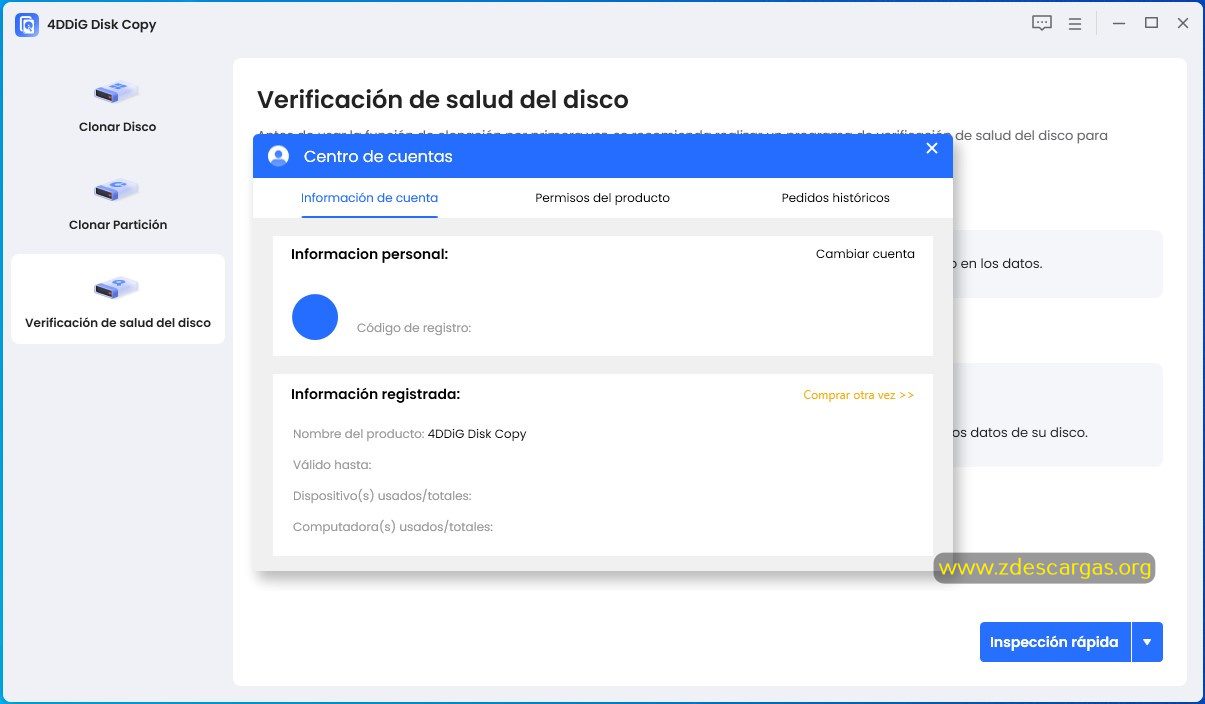
Task: Switch to Pedidos históricos tab
Action: [835, 198]
